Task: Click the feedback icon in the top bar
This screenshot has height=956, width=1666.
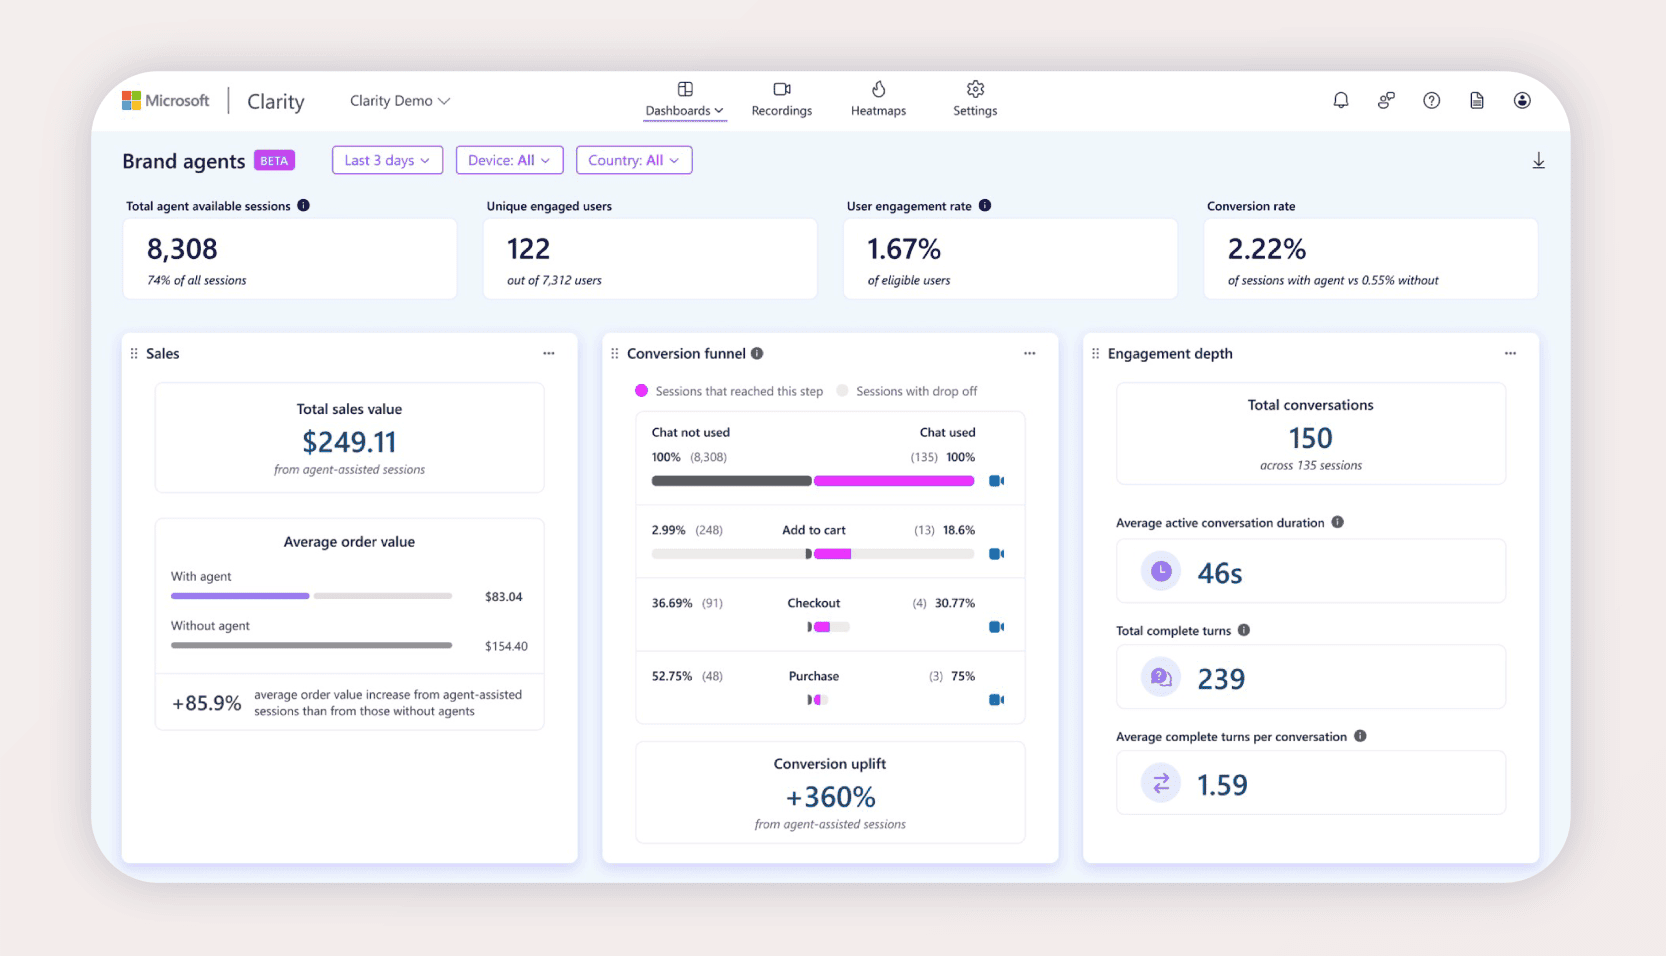Action: tap(1386, 100)
